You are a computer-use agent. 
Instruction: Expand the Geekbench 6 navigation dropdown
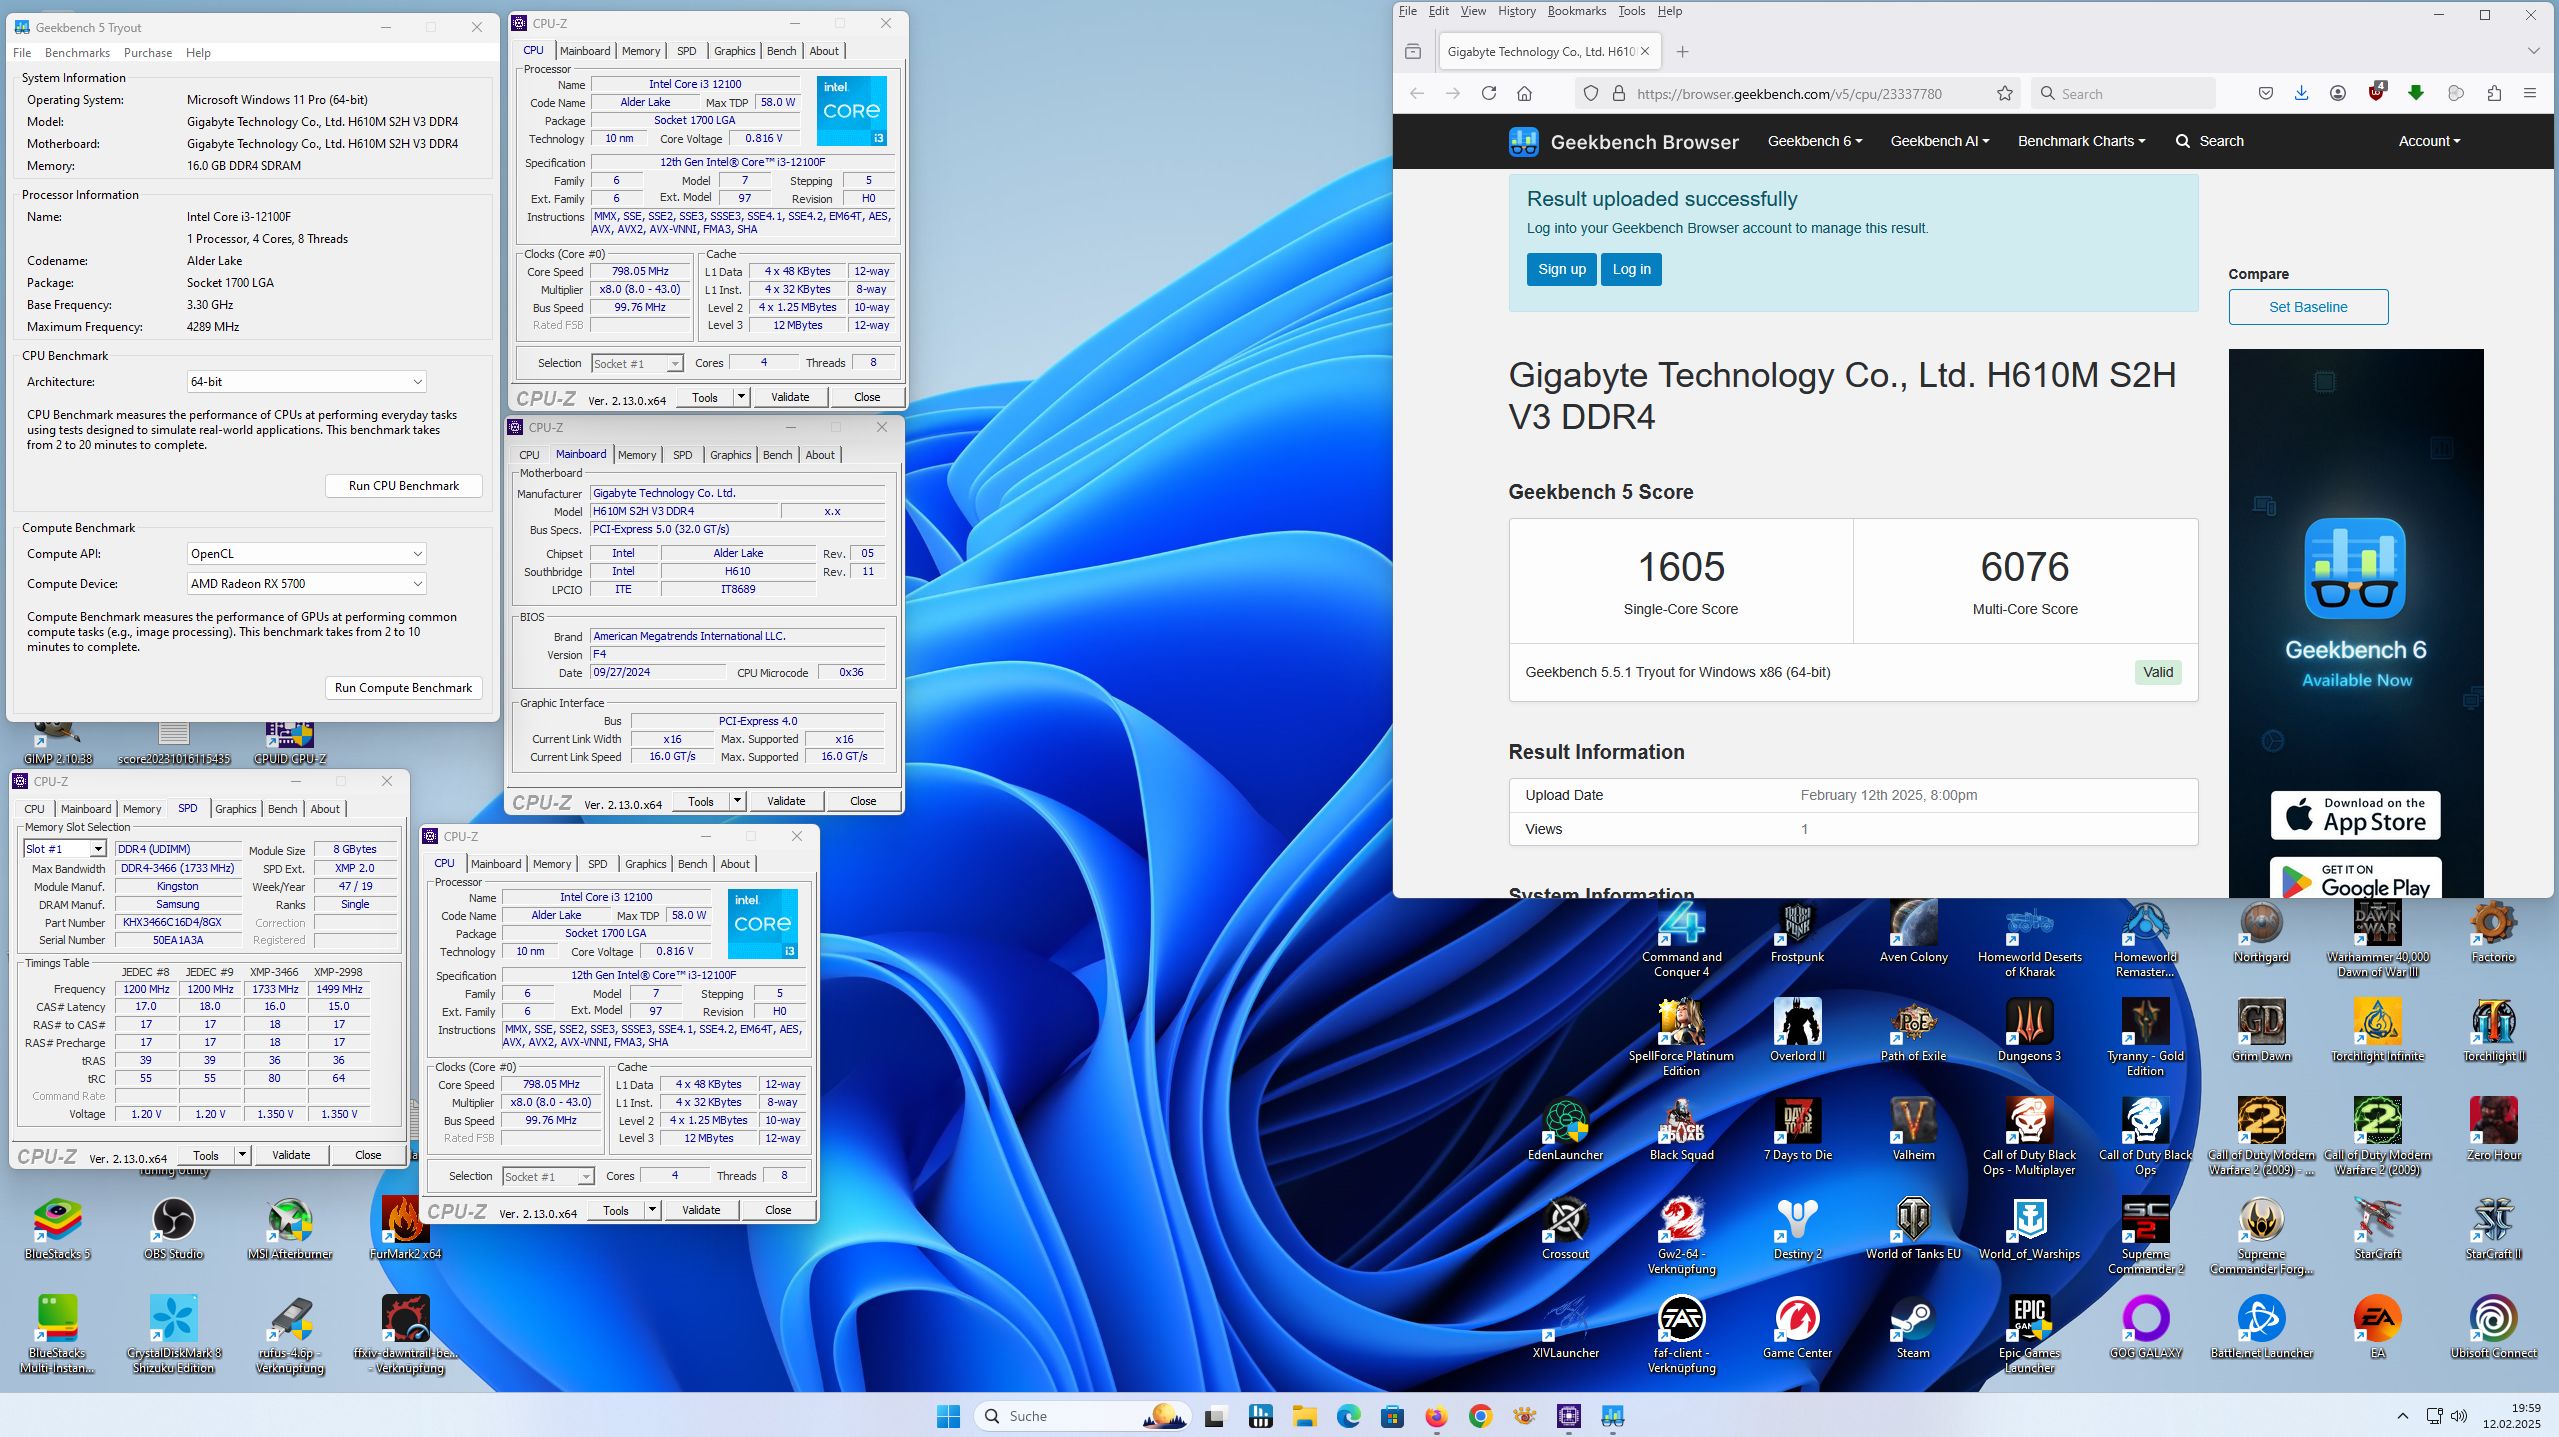(x=1814, y=141)
